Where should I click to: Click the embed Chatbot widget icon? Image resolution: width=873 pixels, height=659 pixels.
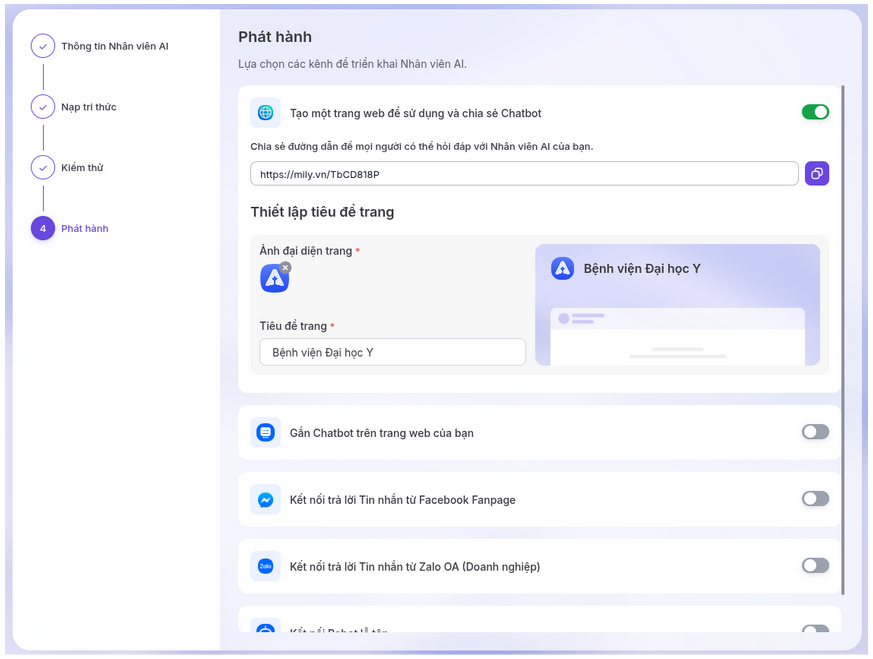[265, 433]
